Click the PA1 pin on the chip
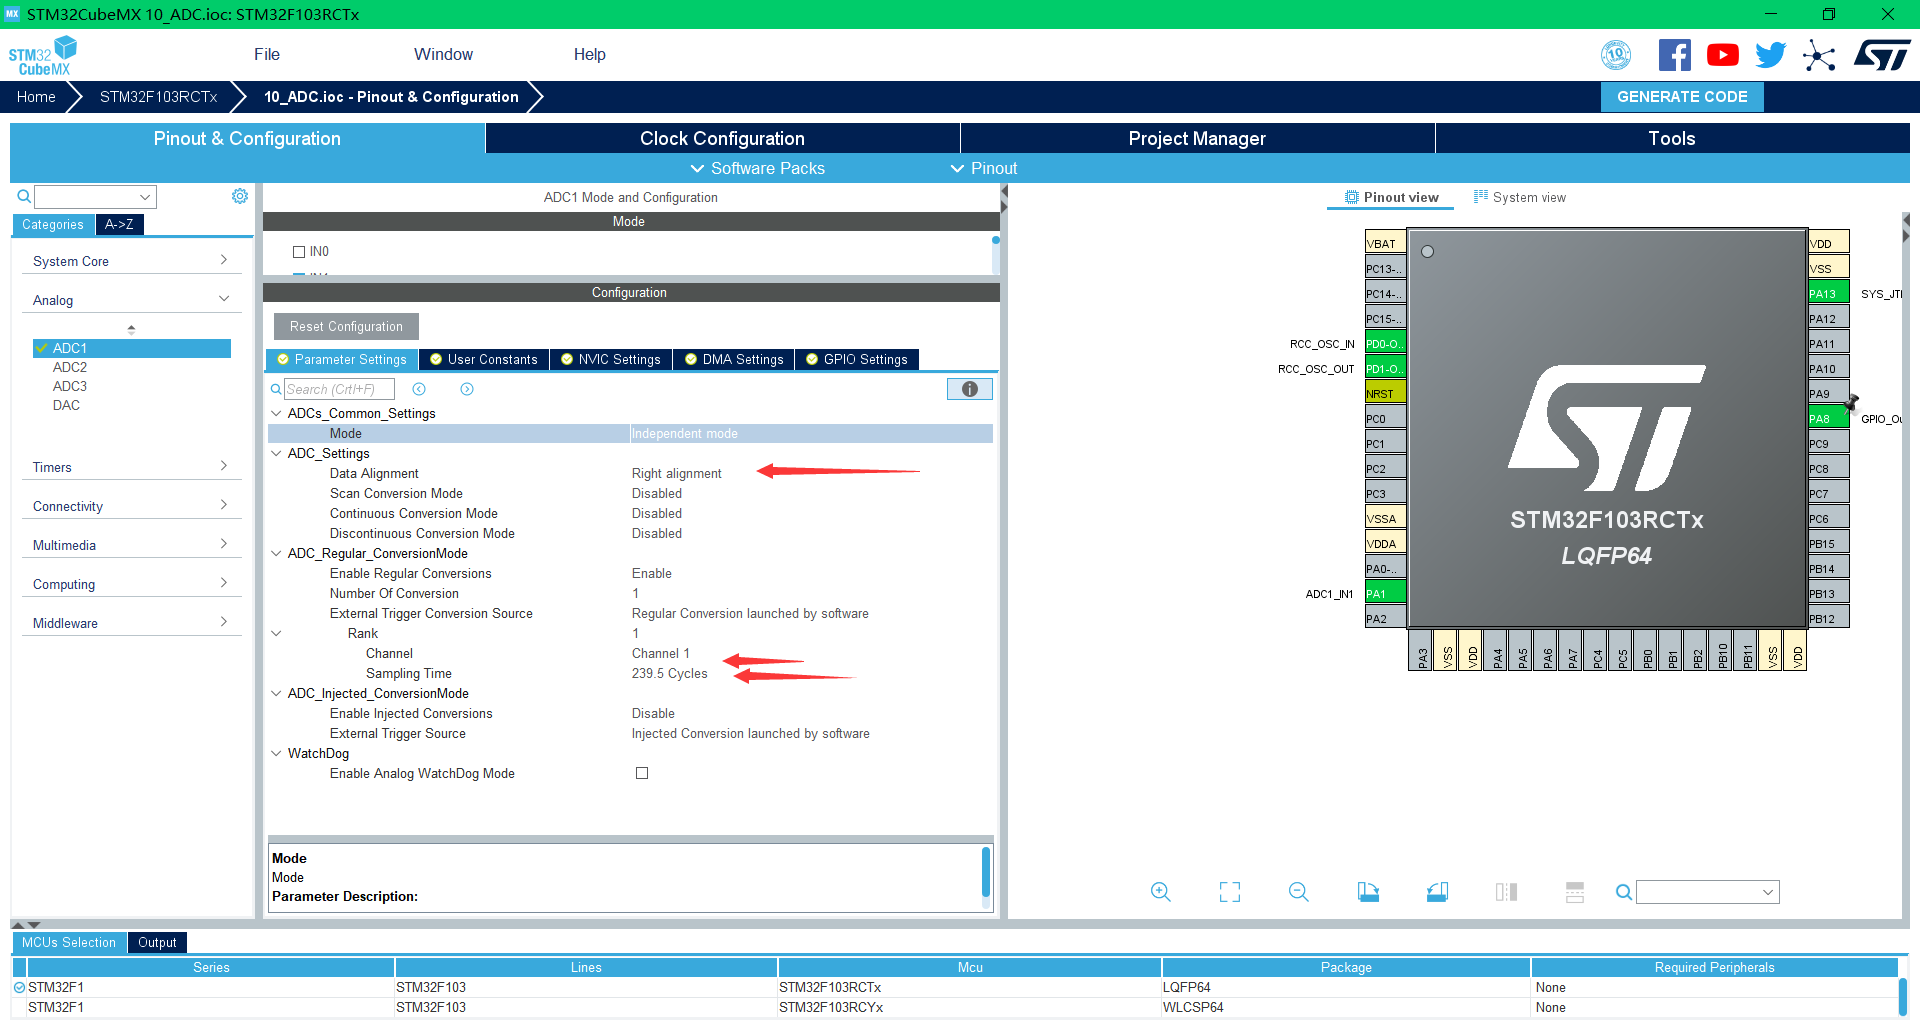The height and width of the screenshot is (1030, 1920). pos(1385,593)
